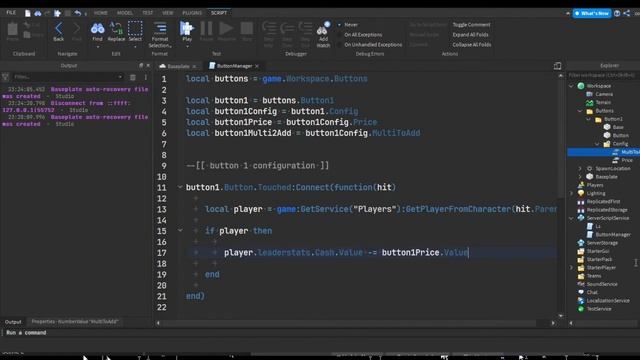
Task: Switch to the VIEW ribbon tab
Action: pos(168,13)
